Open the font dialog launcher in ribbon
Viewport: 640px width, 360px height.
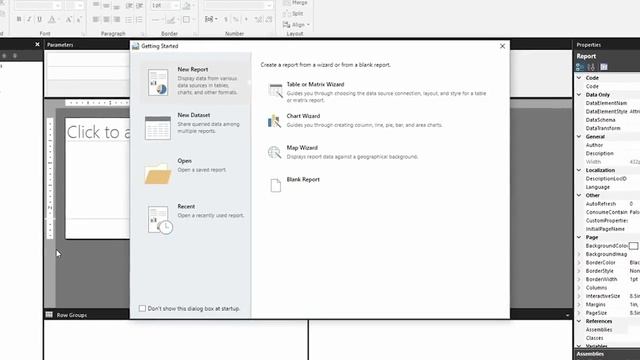click(83, 34)
